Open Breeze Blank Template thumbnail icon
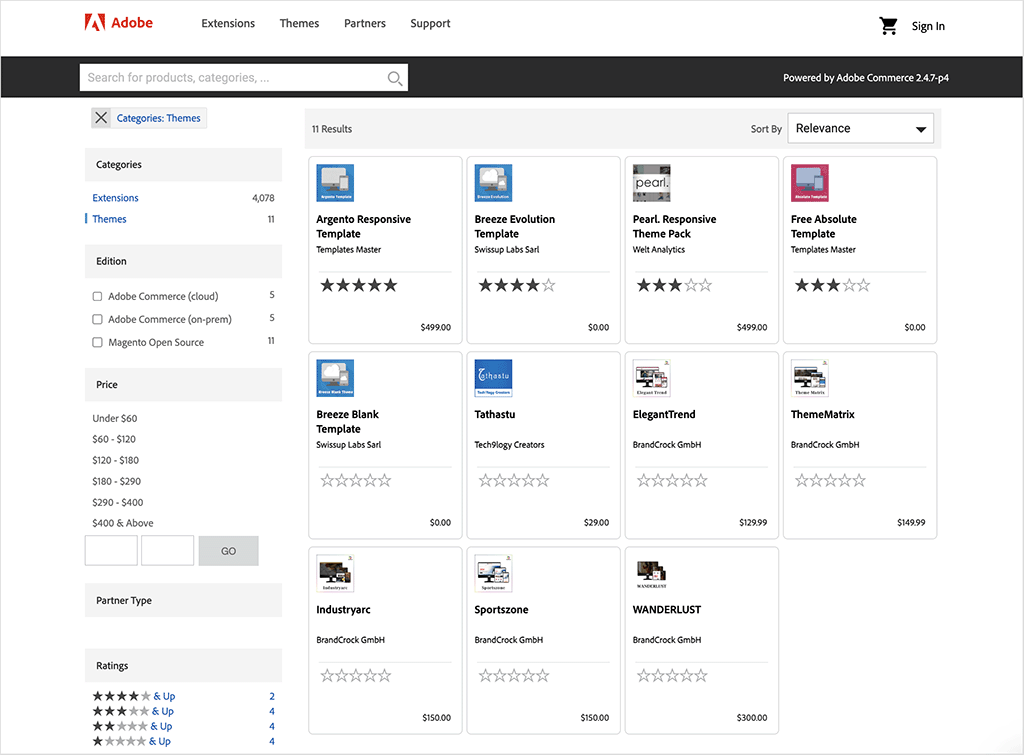1024x755 pixels. [x=335, y=378]
